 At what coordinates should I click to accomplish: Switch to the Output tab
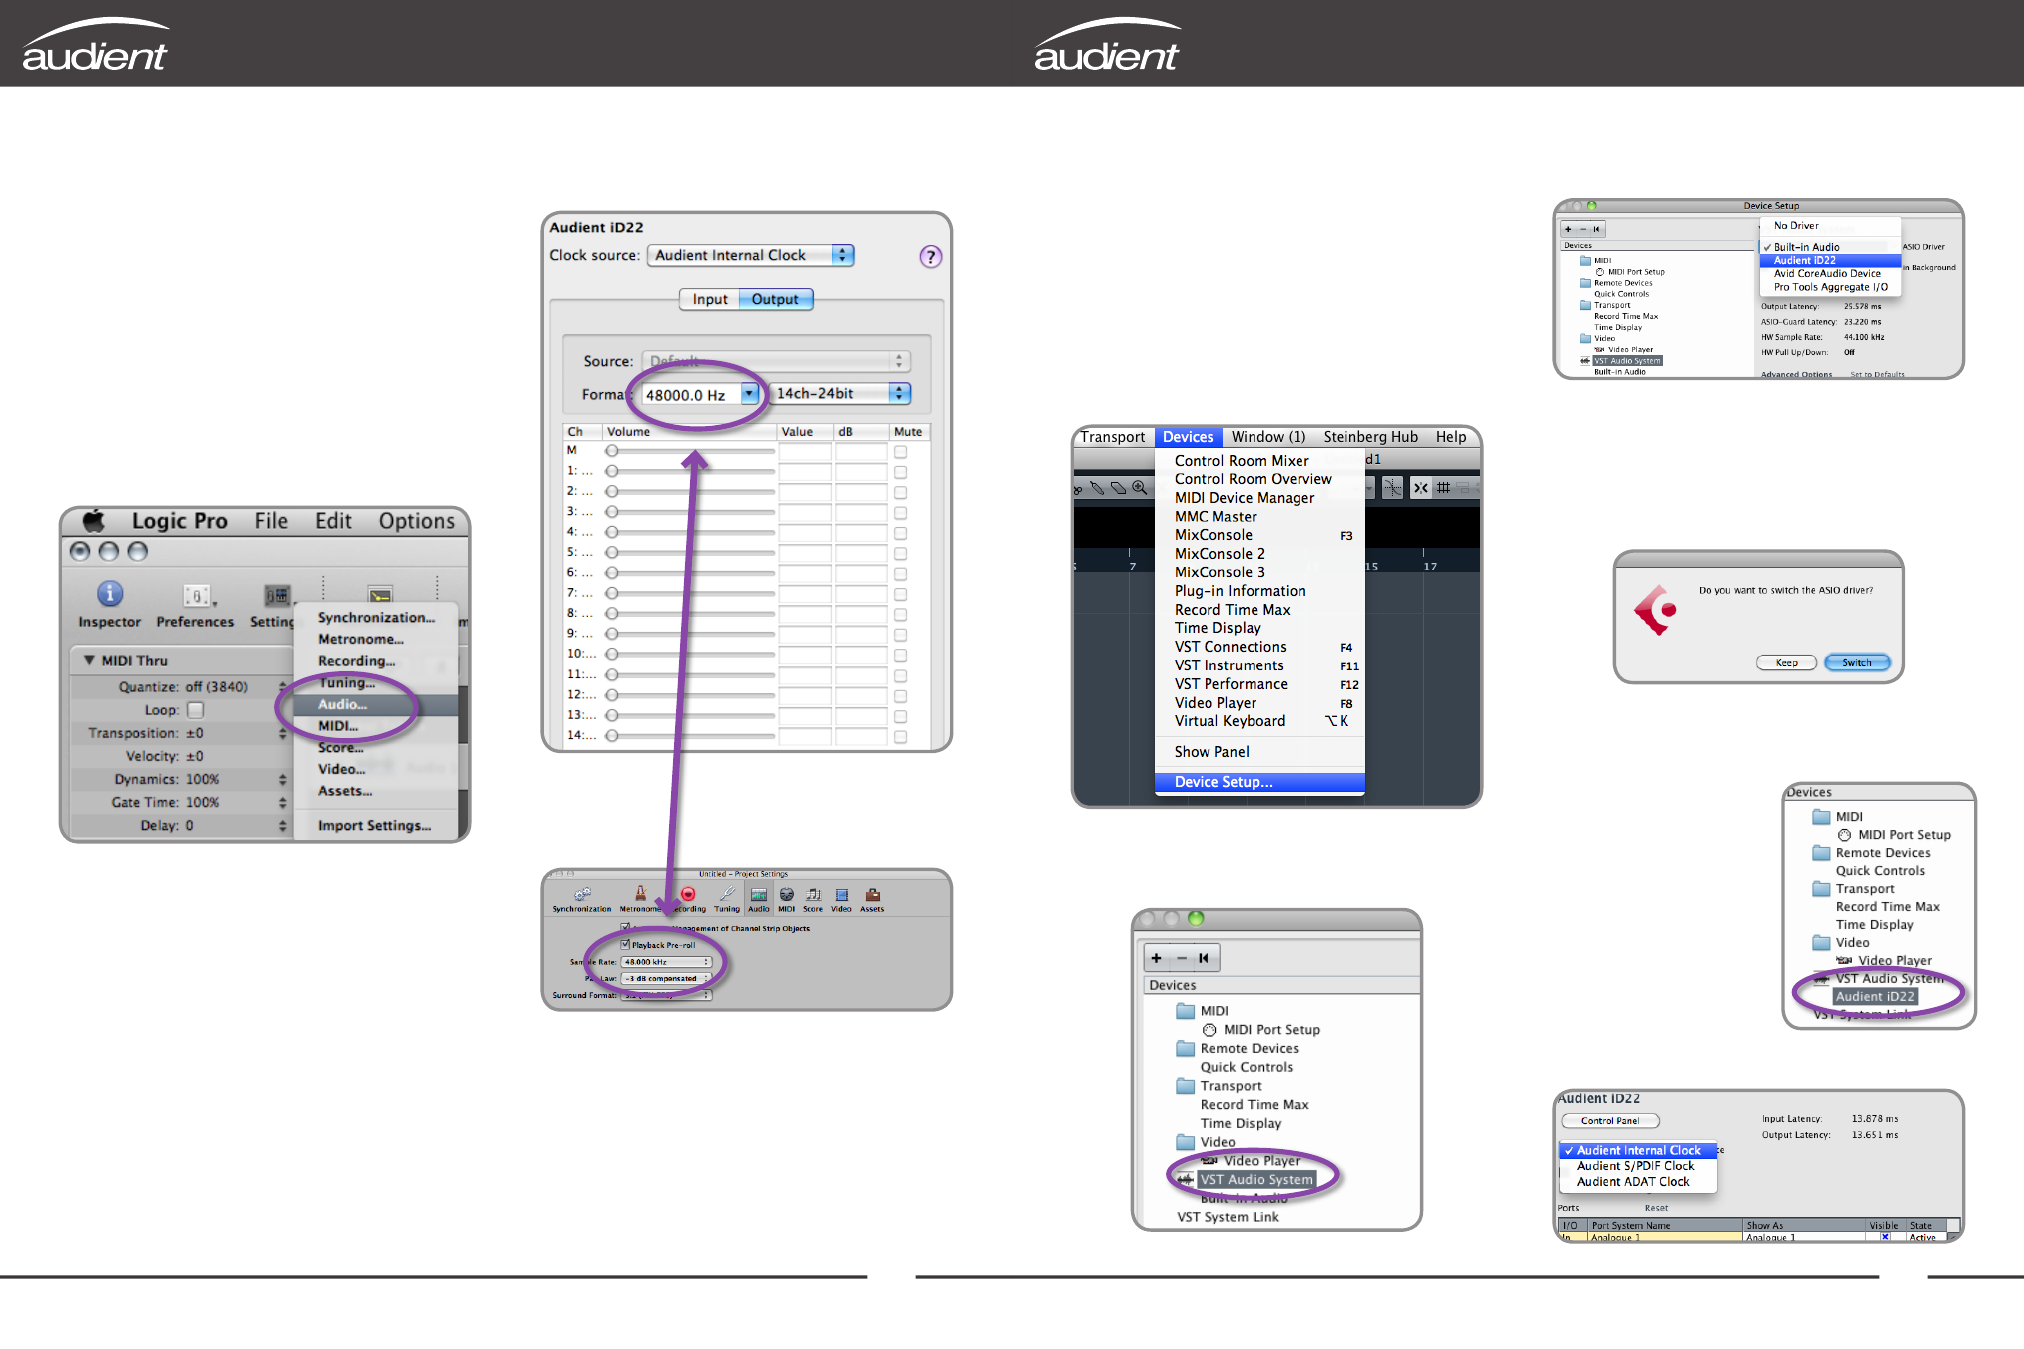[775, 299]
